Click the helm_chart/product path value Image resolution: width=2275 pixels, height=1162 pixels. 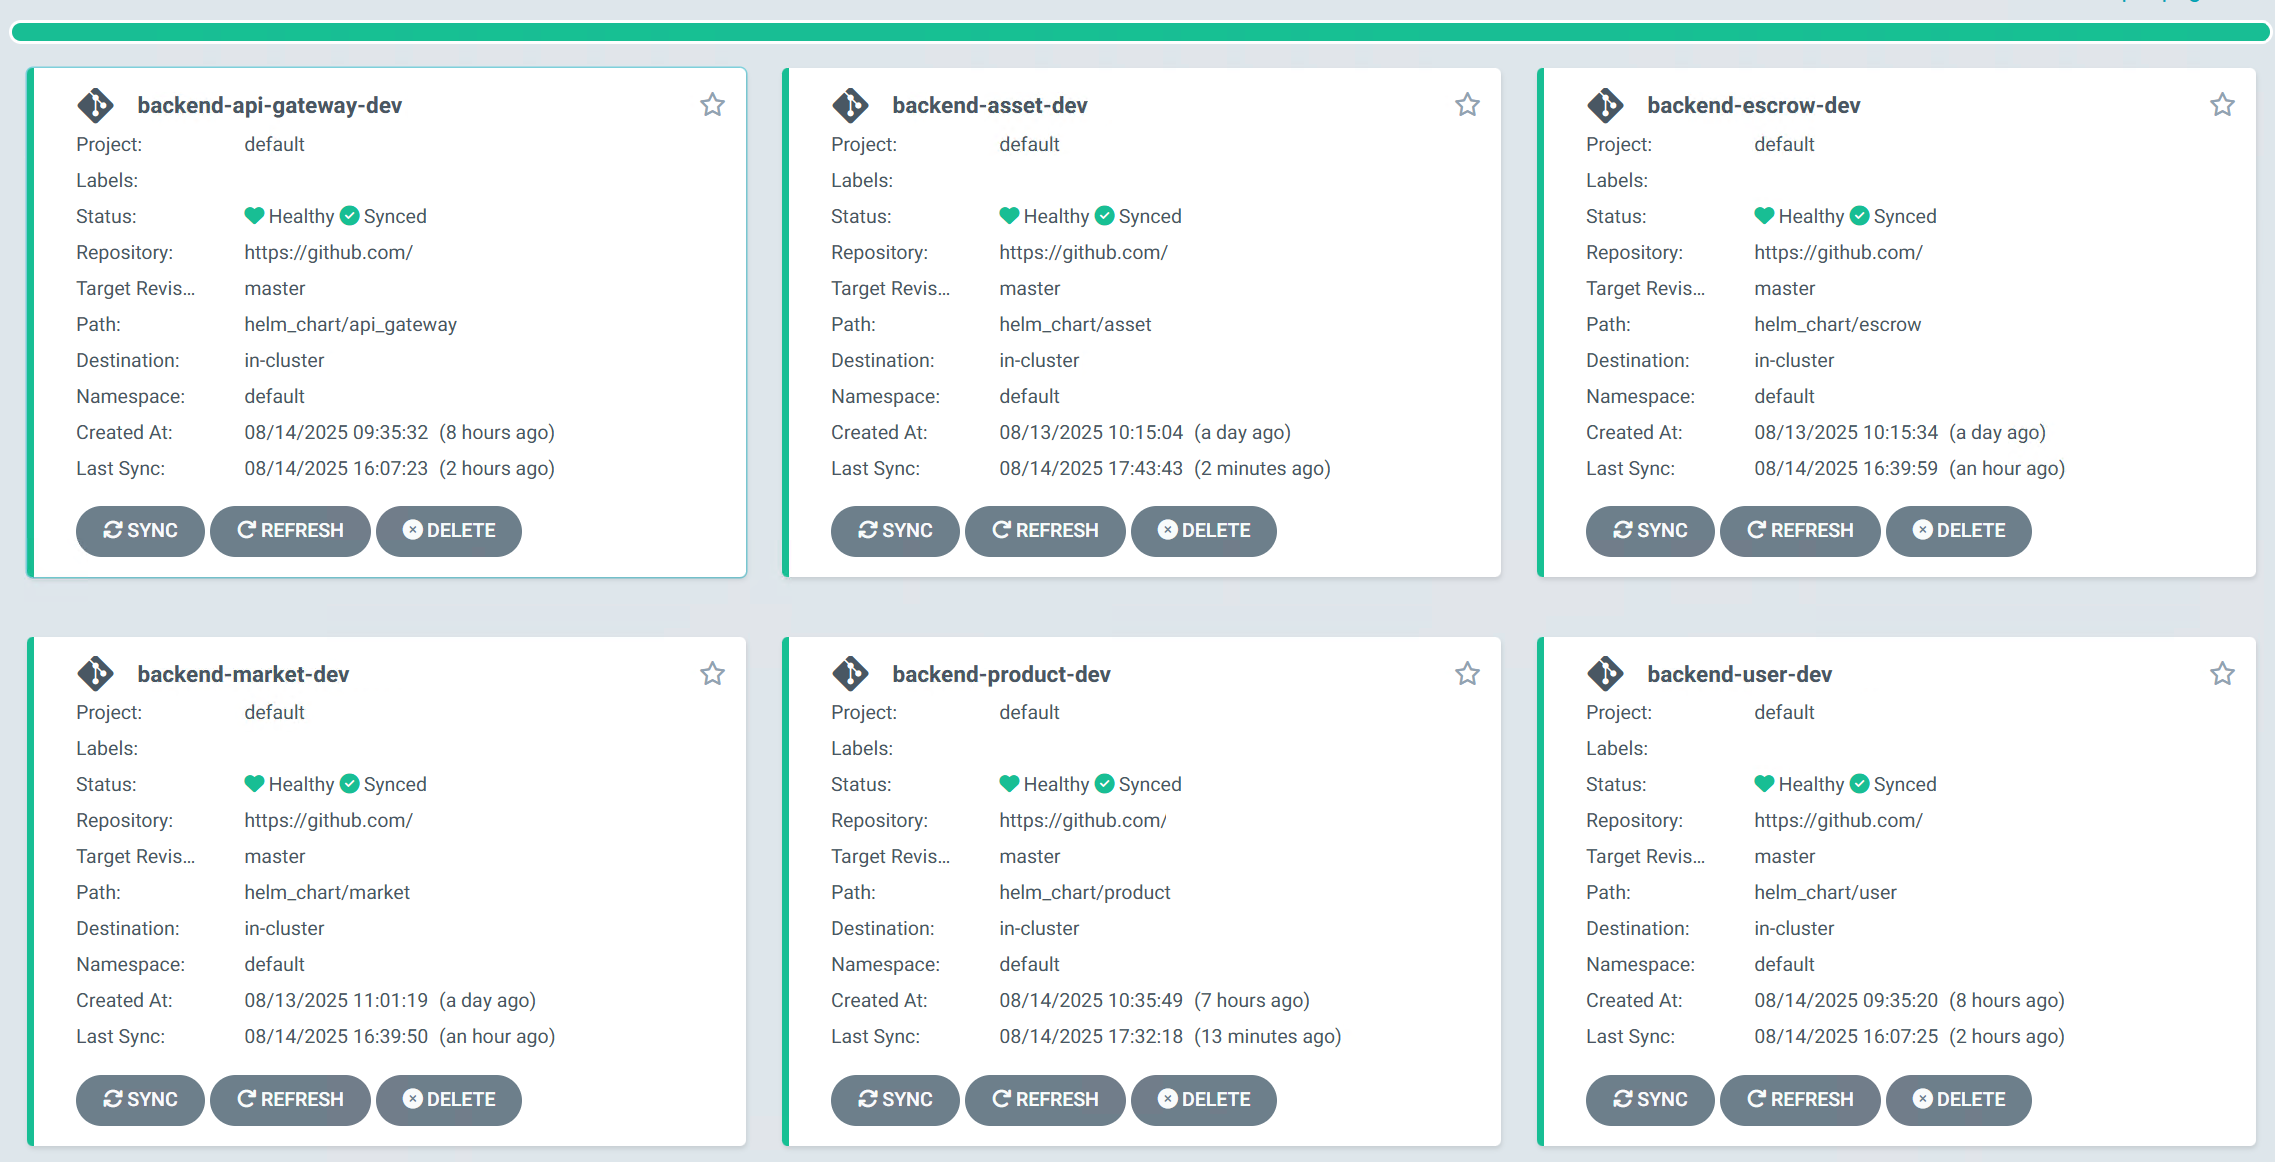click(1085, 892)
